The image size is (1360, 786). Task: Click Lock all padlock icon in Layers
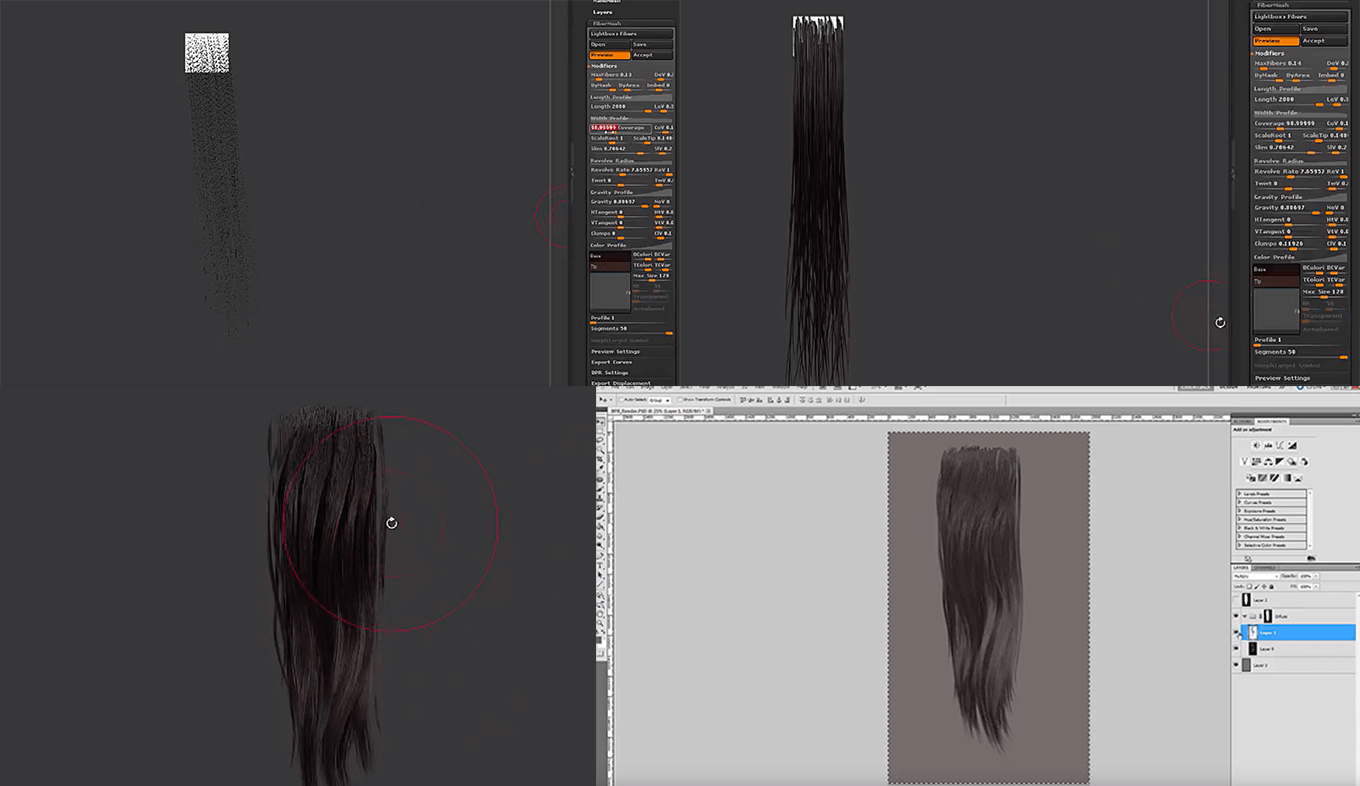pos(1271,587)
